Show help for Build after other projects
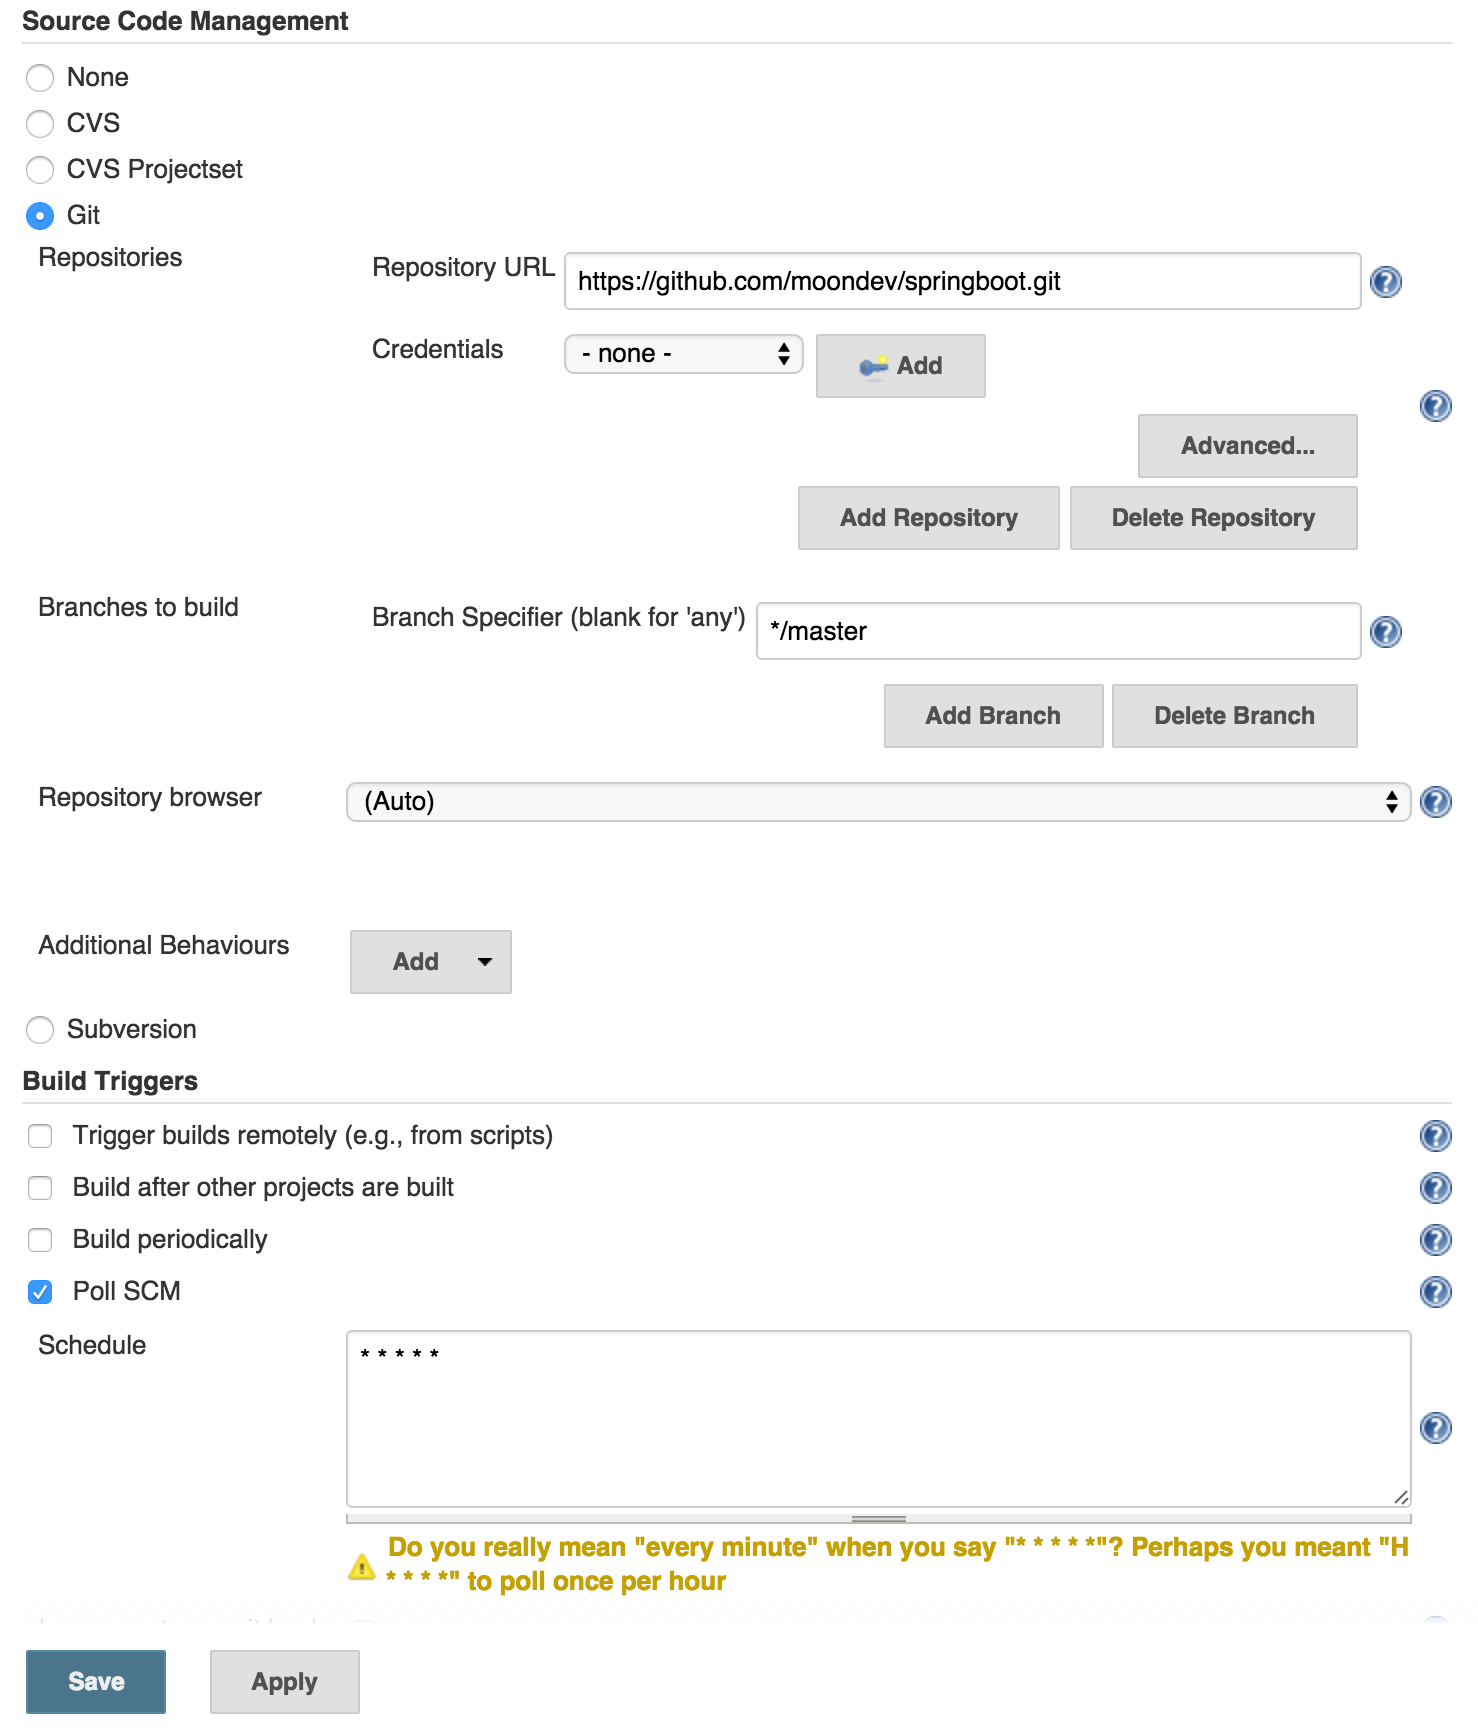This screenshot has height=1736, width=1478. coord(1435,1188)
